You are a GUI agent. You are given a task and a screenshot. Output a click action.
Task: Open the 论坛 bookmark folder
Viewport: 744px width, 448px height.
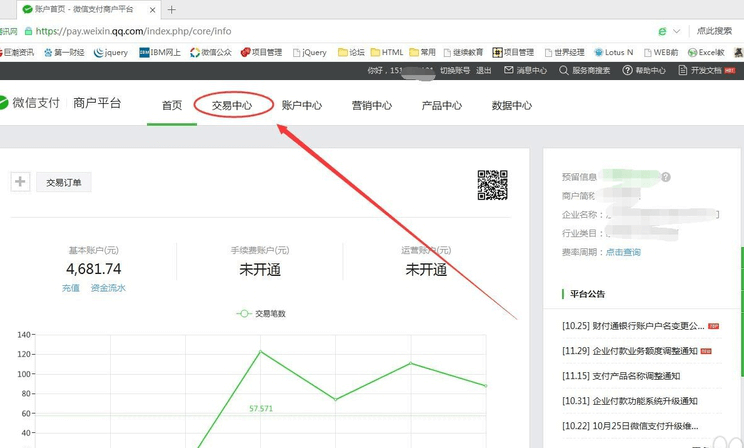(351, 52)
